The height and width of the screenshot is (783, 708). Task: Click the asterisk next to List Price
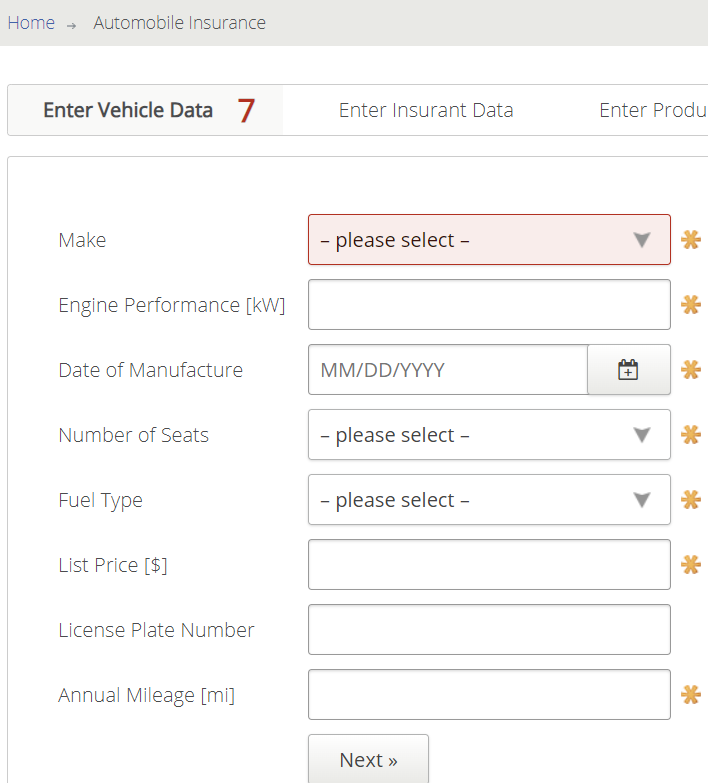click(691, 565)
